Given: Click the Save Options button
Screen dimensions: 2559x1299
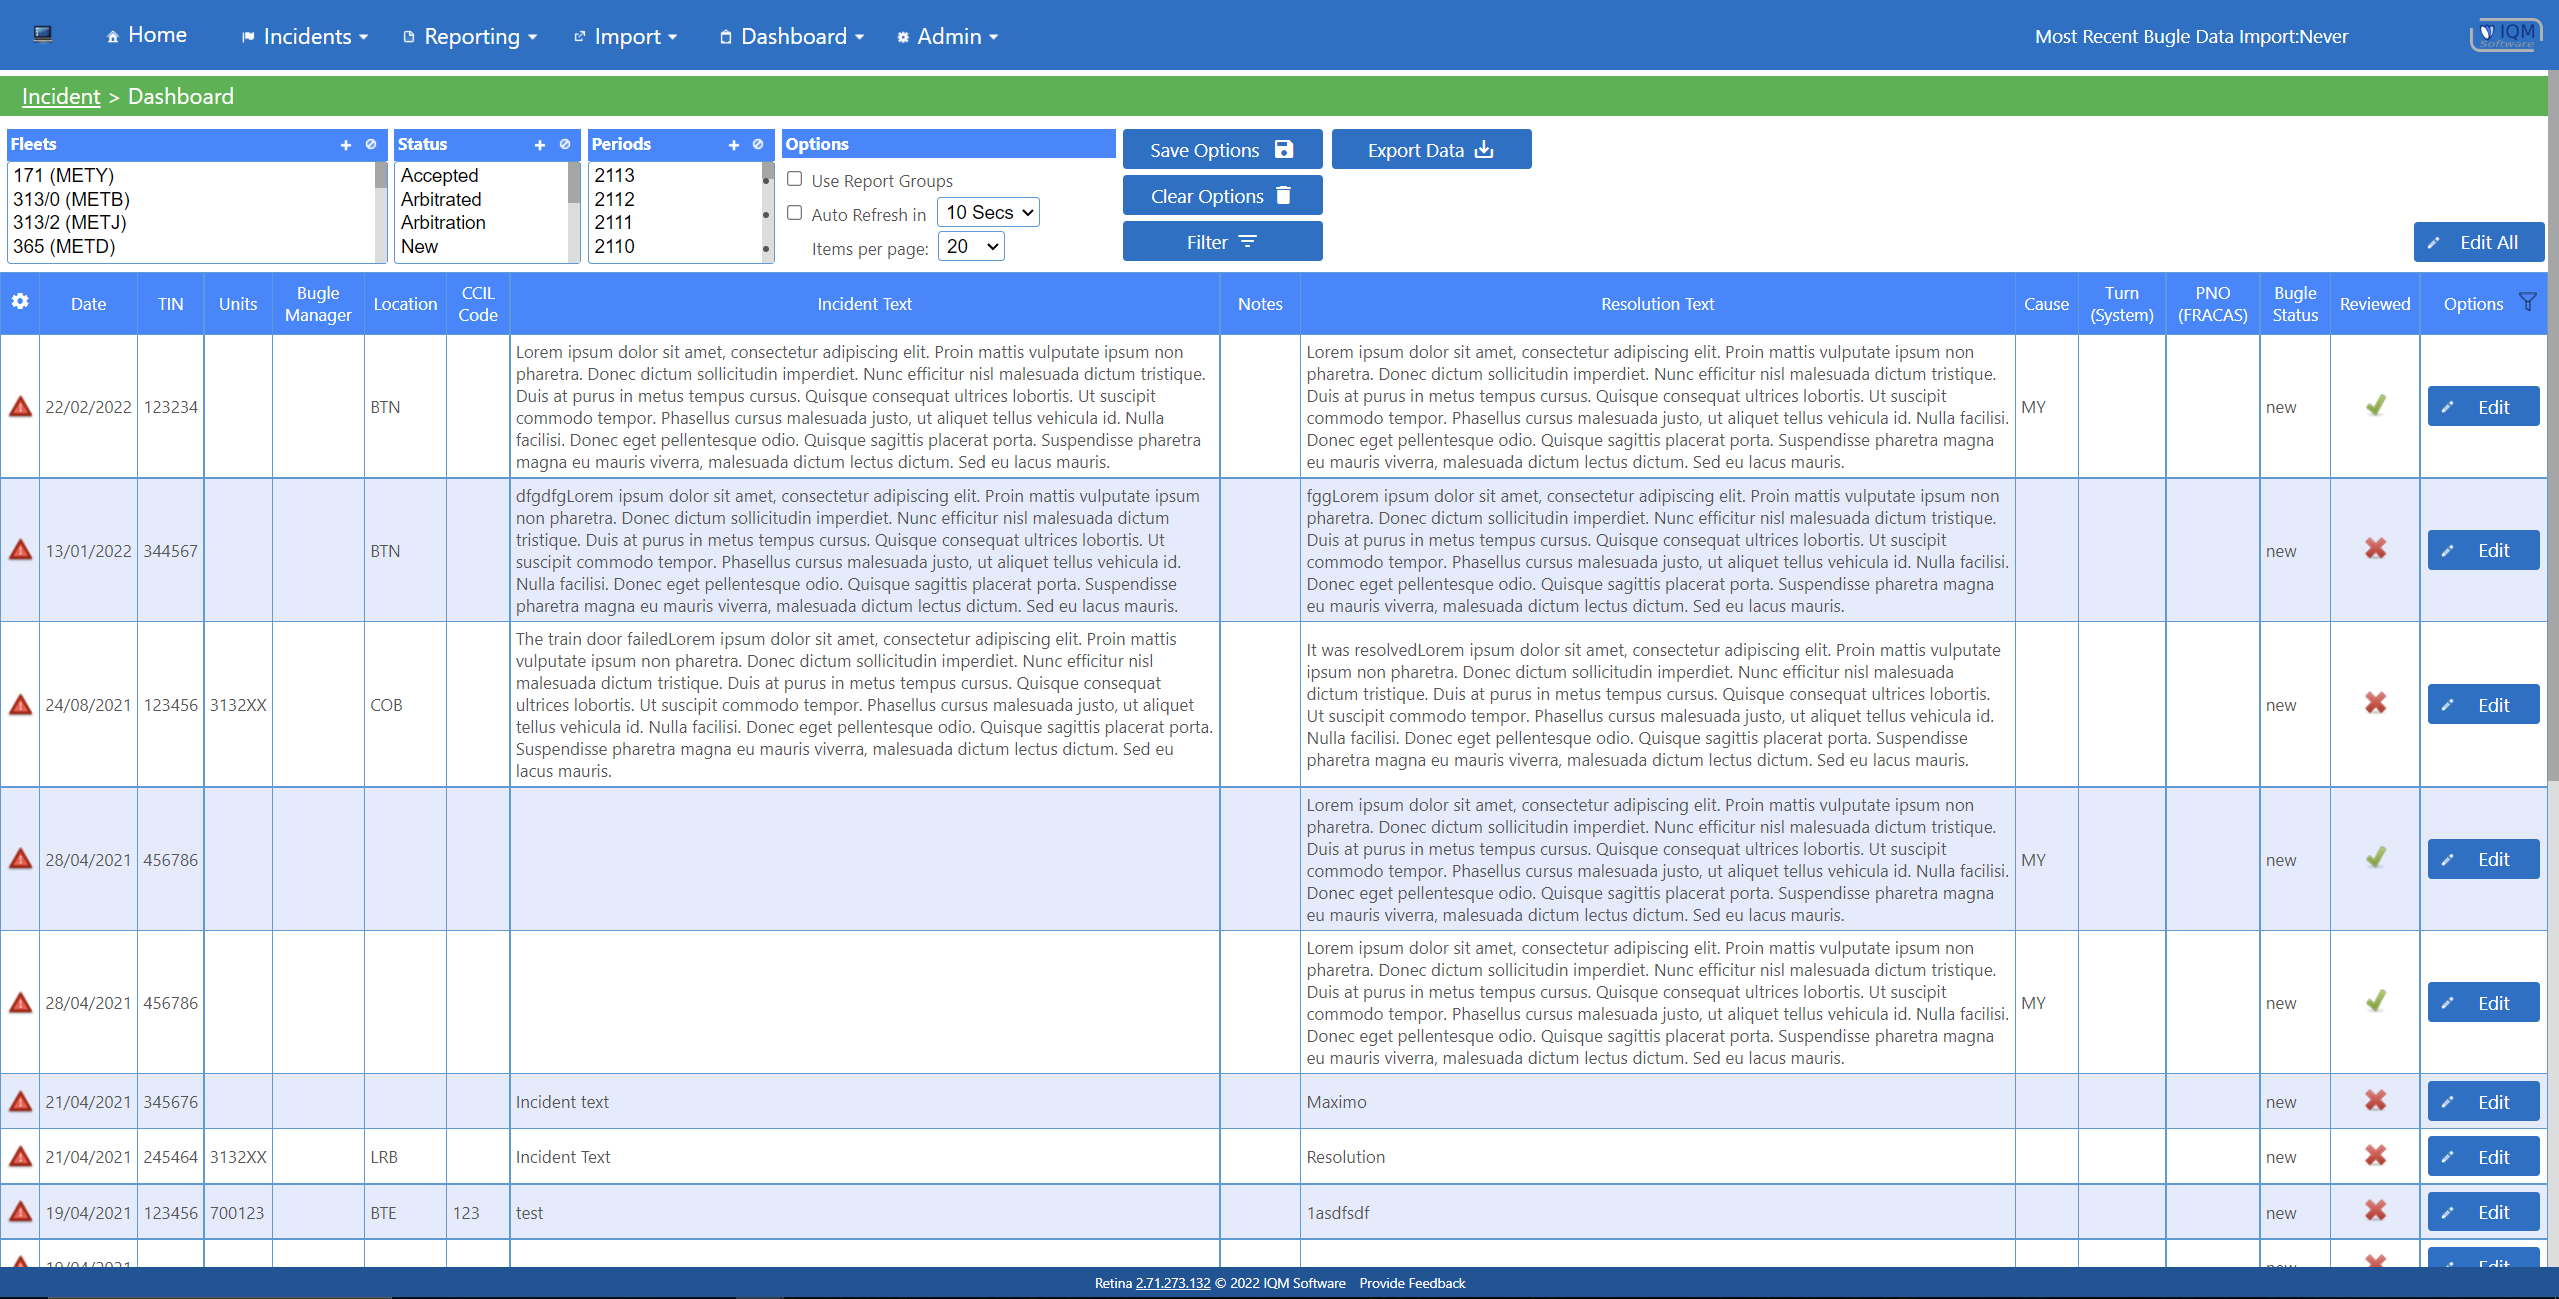Looking at the screenshot, I should tap(1222, 150).
